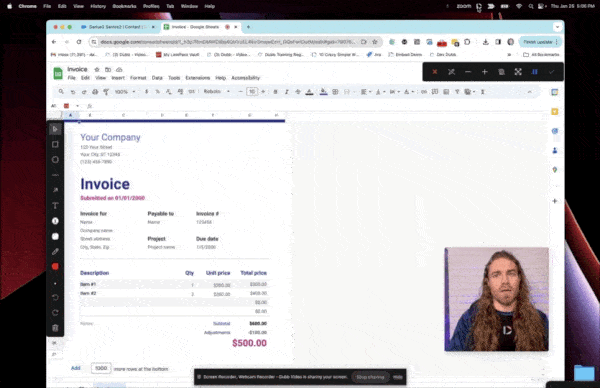Click the expand arrows in recorder bar

(x=518, y=72)
